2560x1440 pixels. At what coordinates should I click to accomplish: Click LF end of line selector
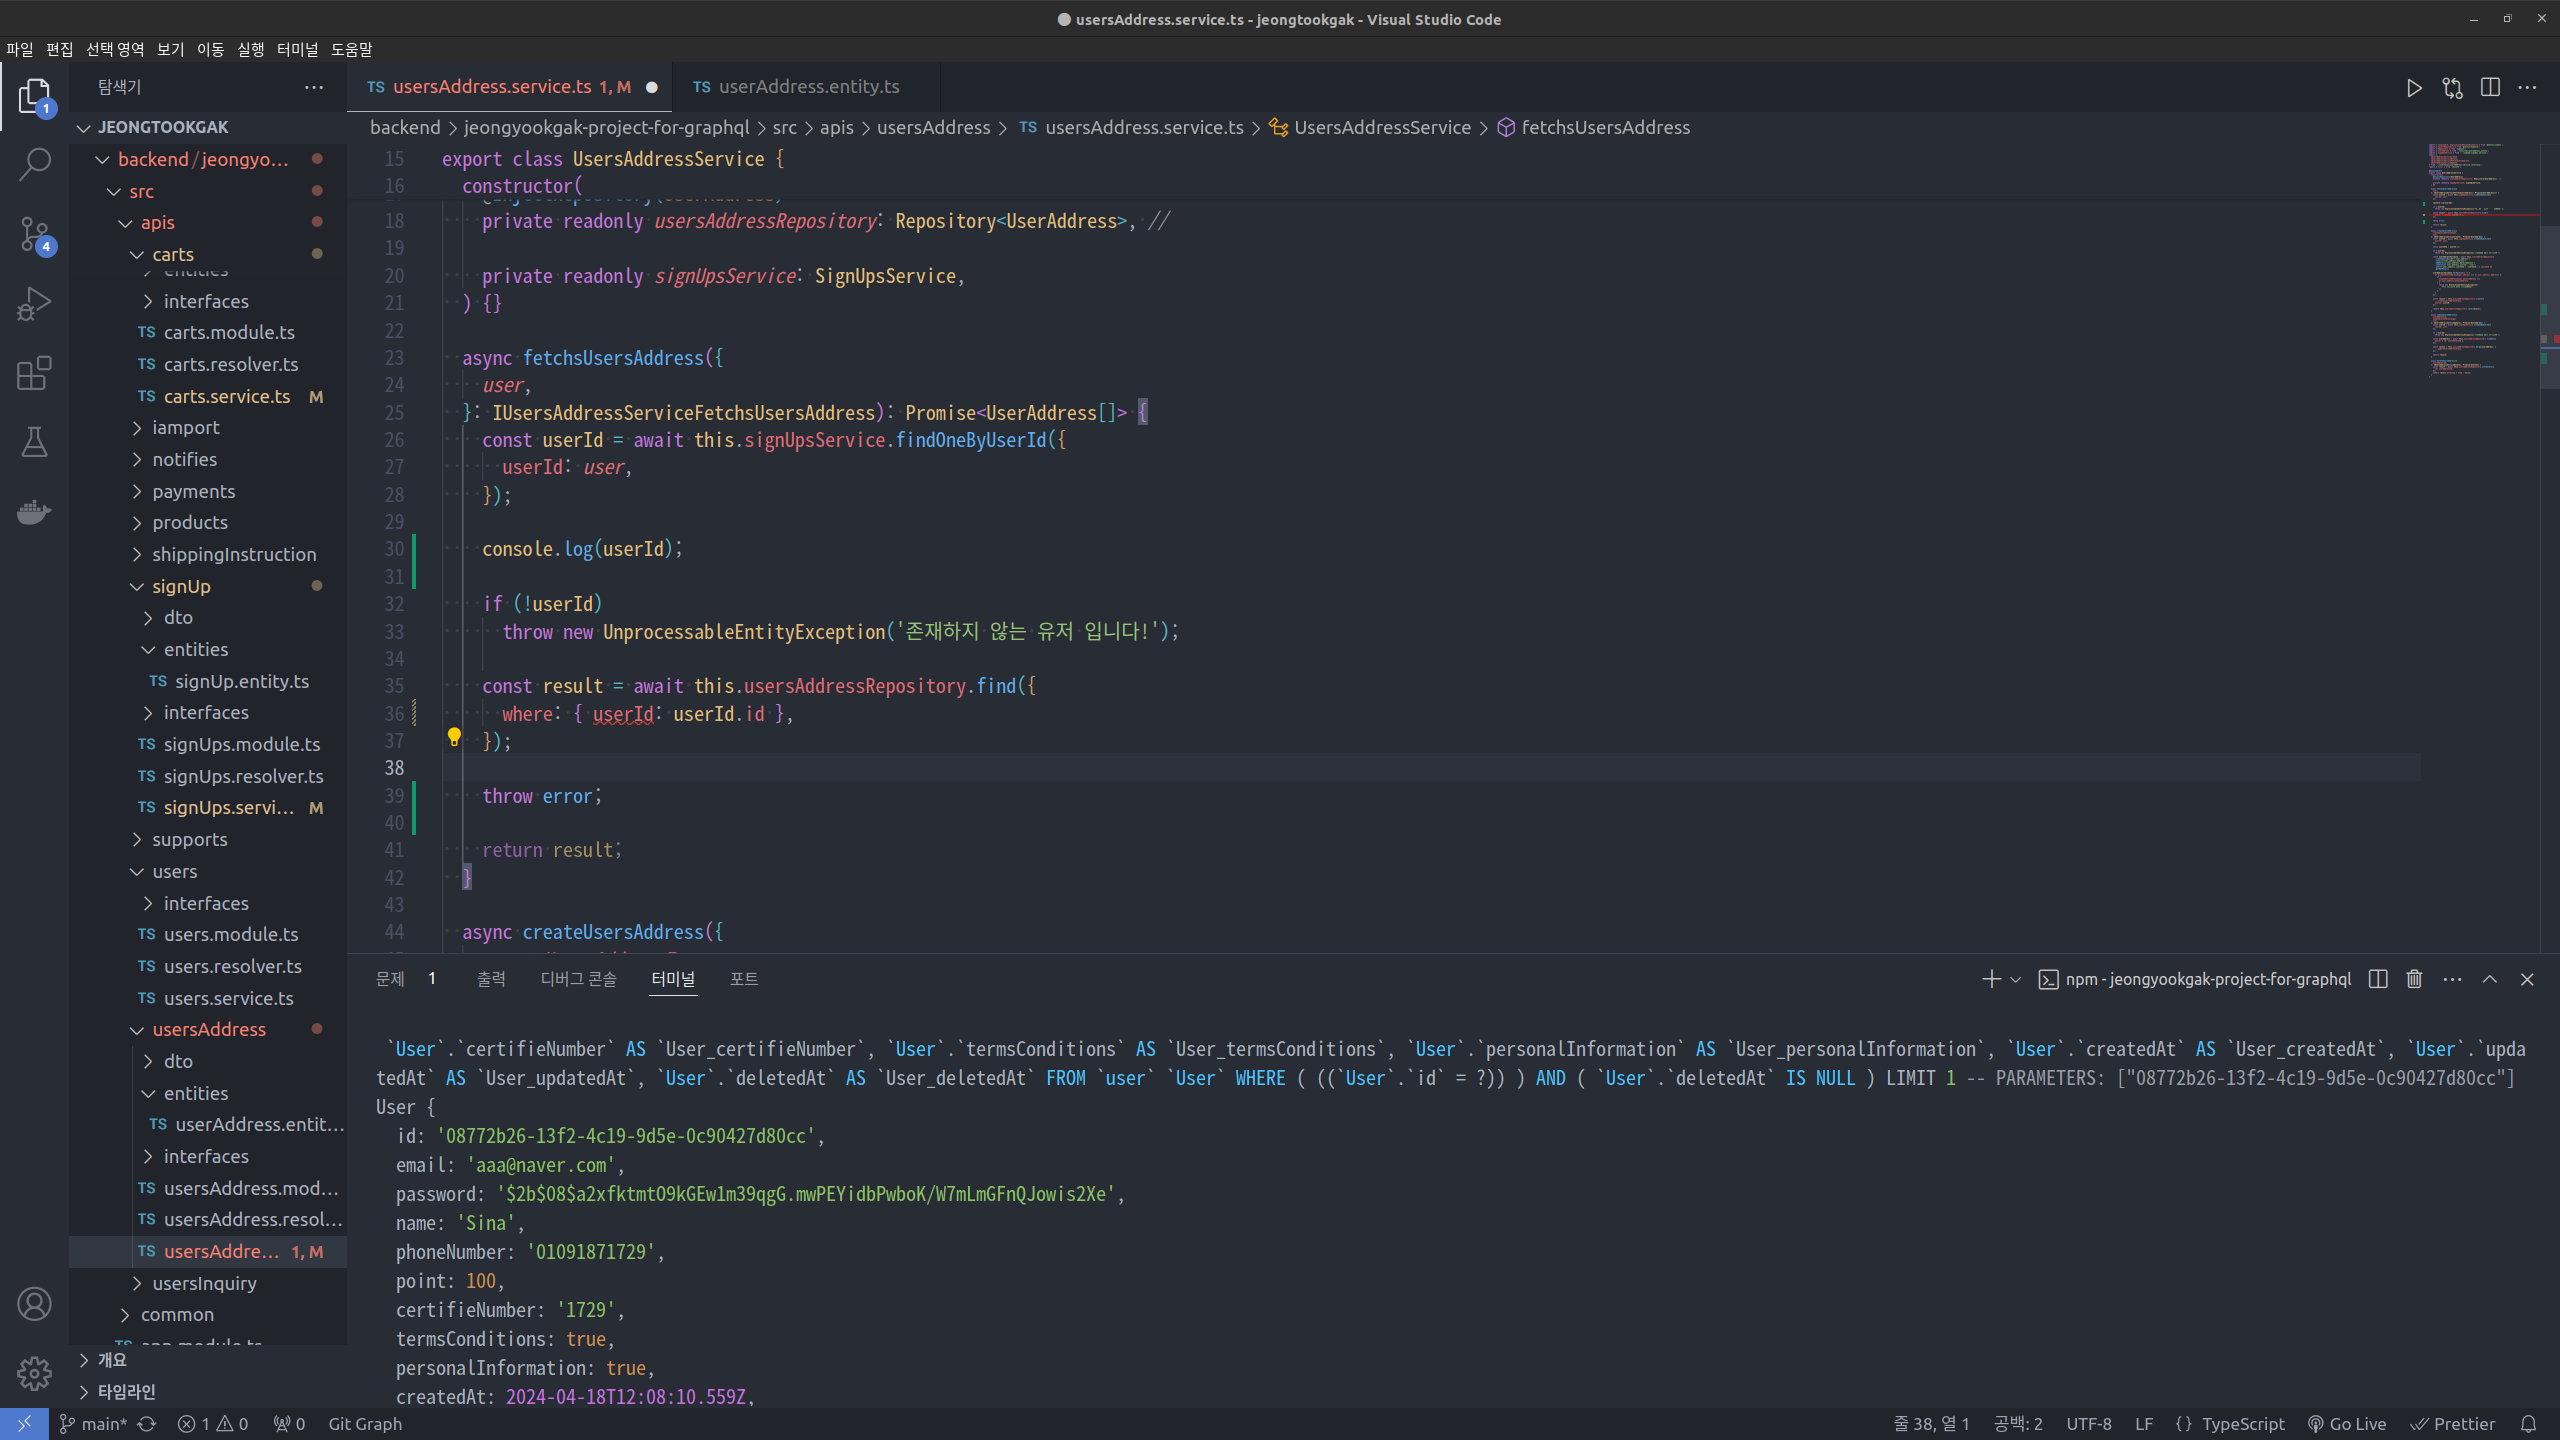2144,1424
